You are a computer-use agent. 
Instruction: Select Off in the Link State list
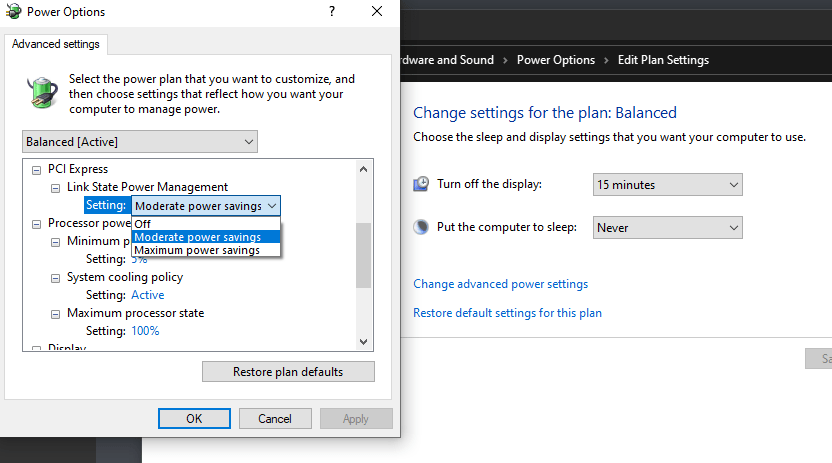click(x=143, y=224)
